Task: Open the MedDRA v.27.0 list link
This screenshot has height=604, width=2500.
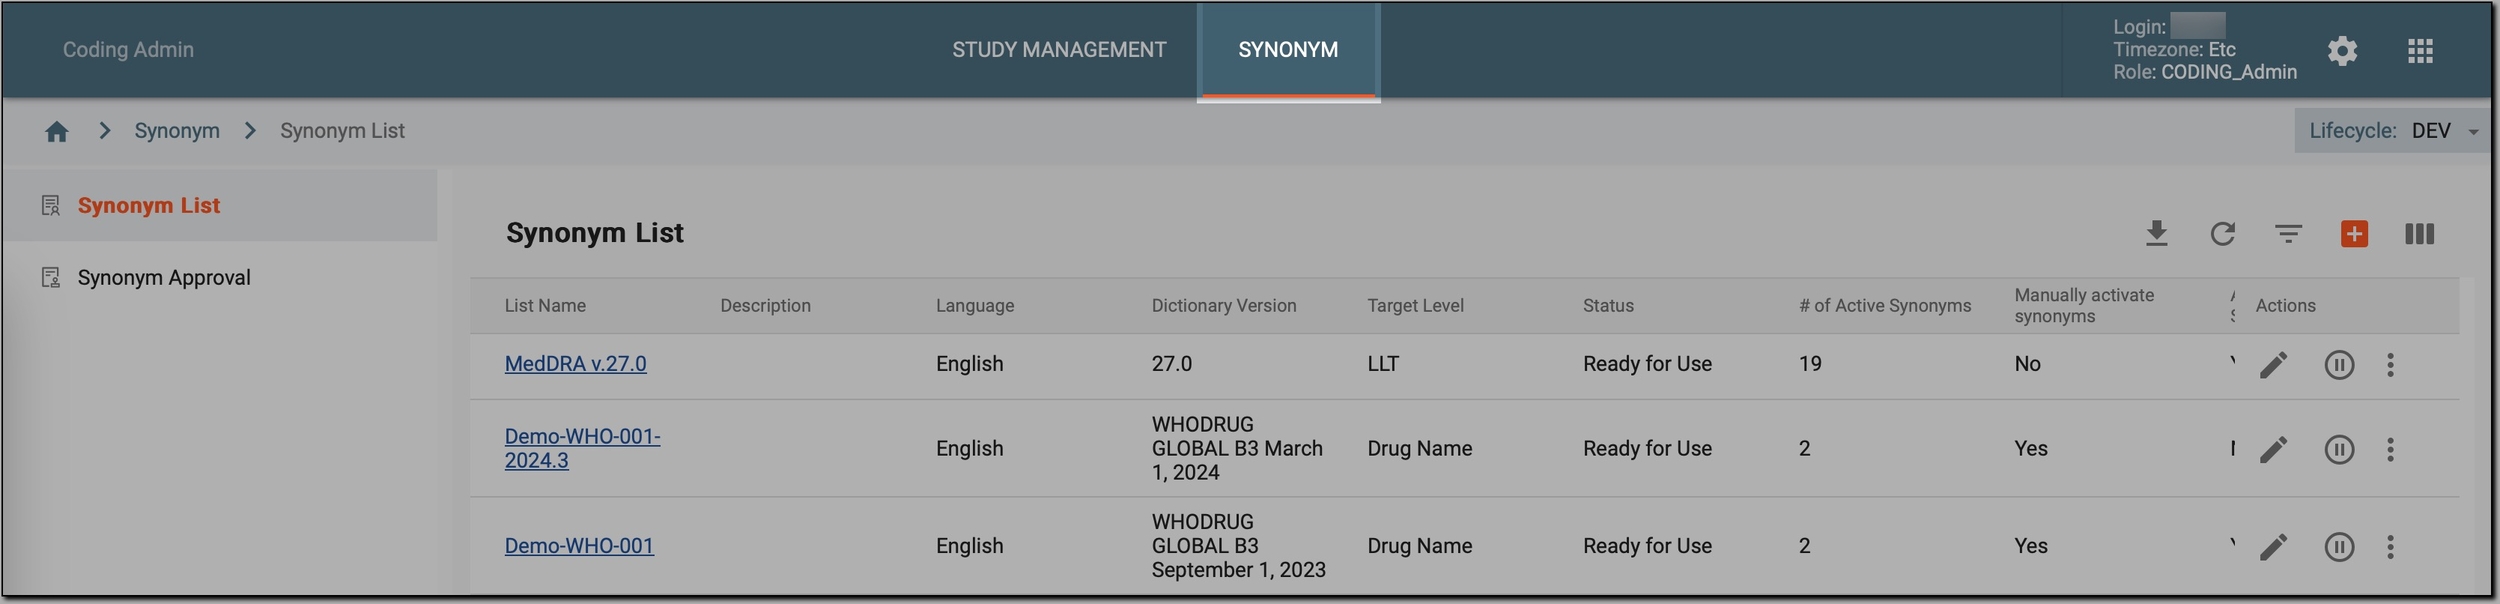Action: point(575,364)
